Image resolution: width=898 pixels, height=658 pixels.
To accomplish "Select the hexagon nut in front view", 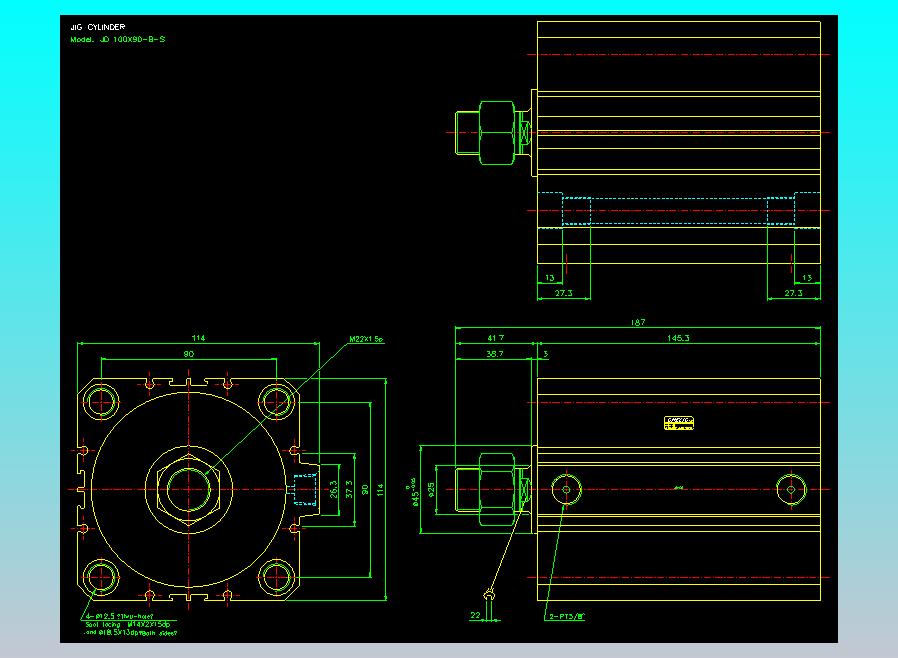I will (x=188, y=490).
